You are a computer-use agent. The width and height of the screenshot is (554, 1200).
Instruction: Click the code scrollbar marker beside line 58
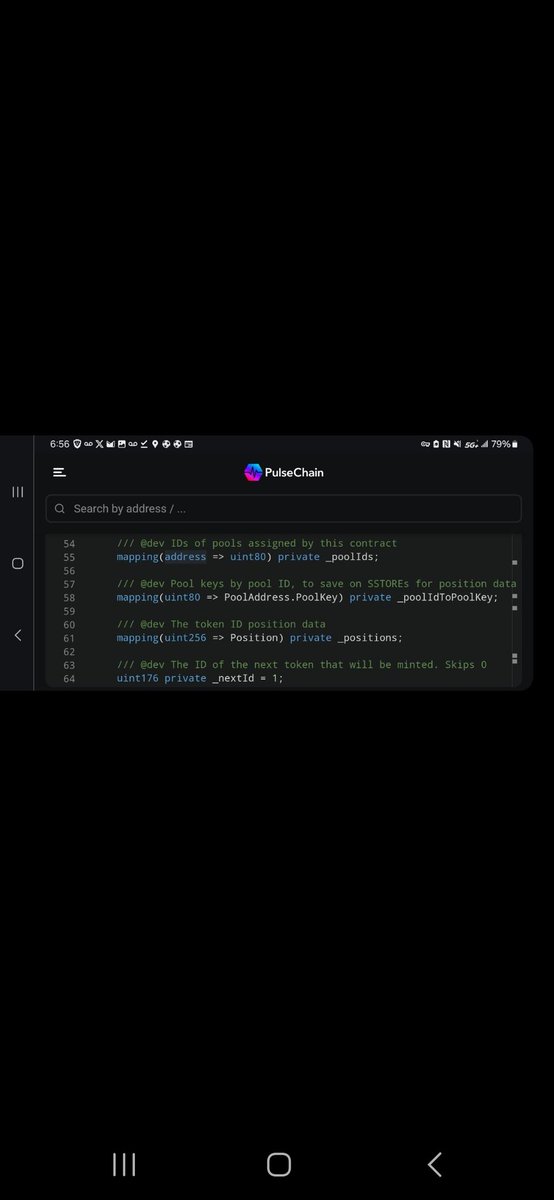(x=514, y=597)
